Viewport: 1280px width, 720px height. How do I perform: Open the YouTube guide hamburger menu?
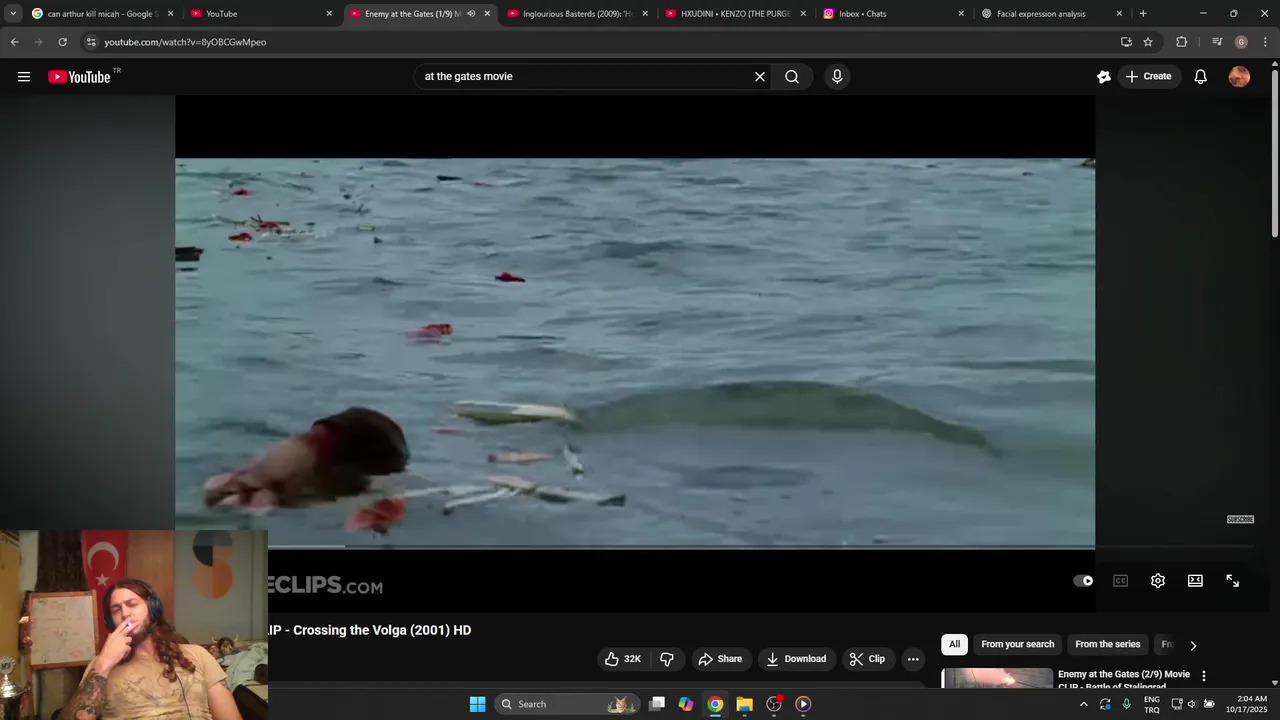(x=24, y=77)
